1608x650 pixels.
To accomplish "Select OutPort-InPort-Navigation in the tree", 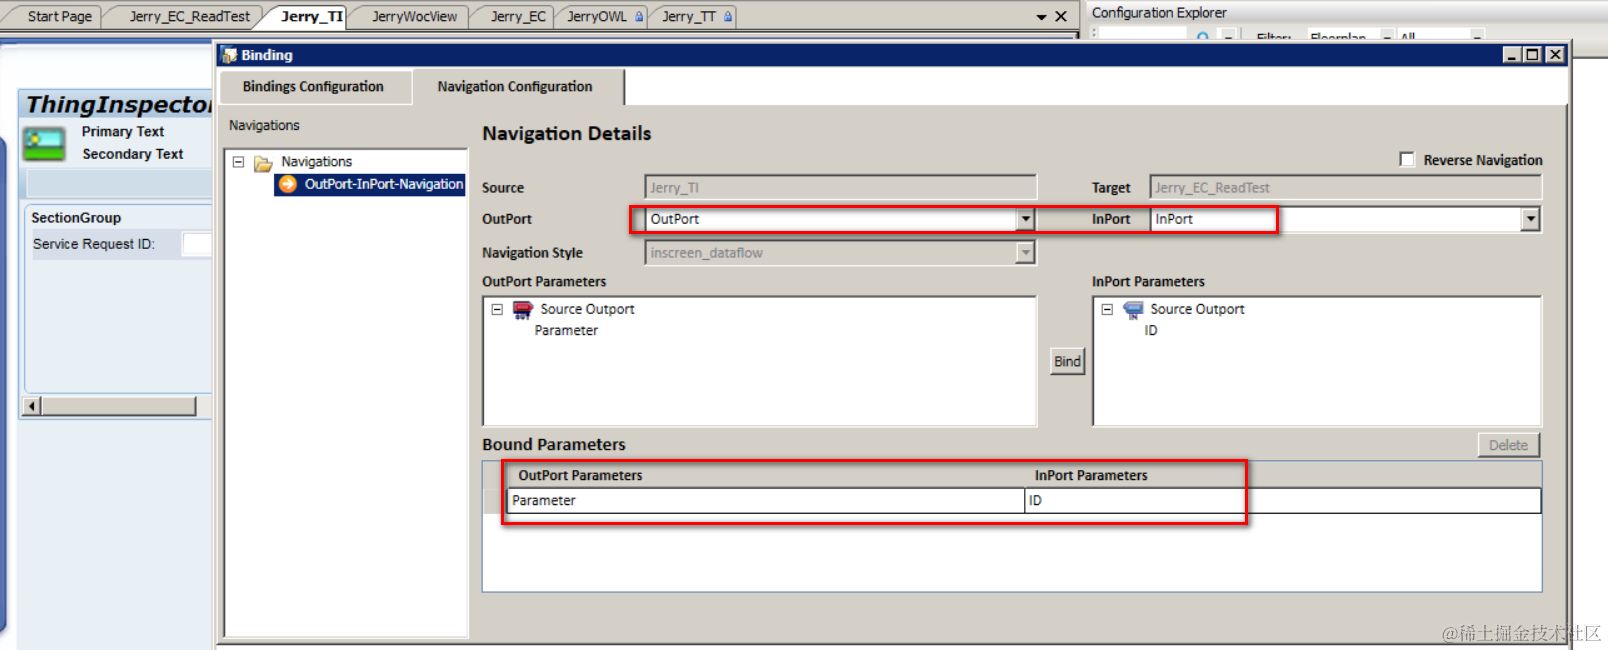I will [384, 184].
